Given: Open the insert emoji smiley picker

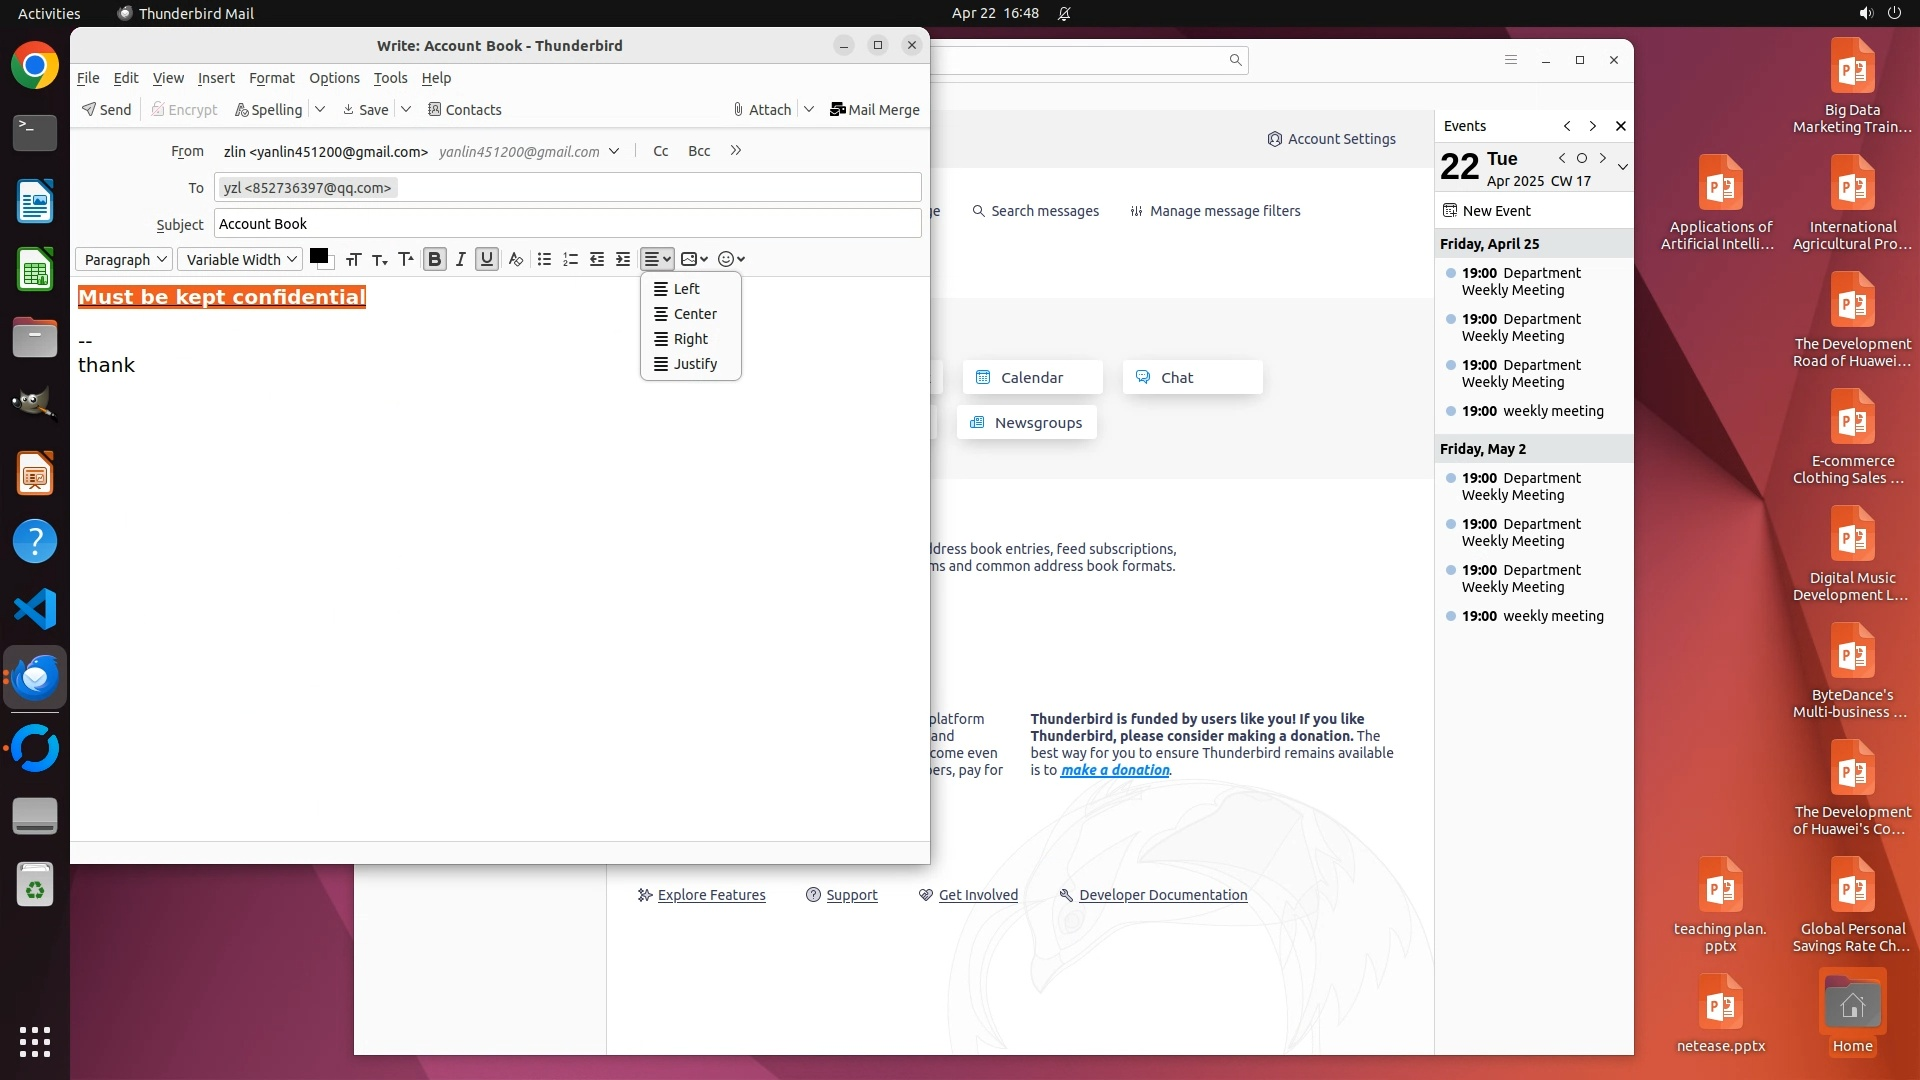Looking at the screenshot, I should point(731,259).
